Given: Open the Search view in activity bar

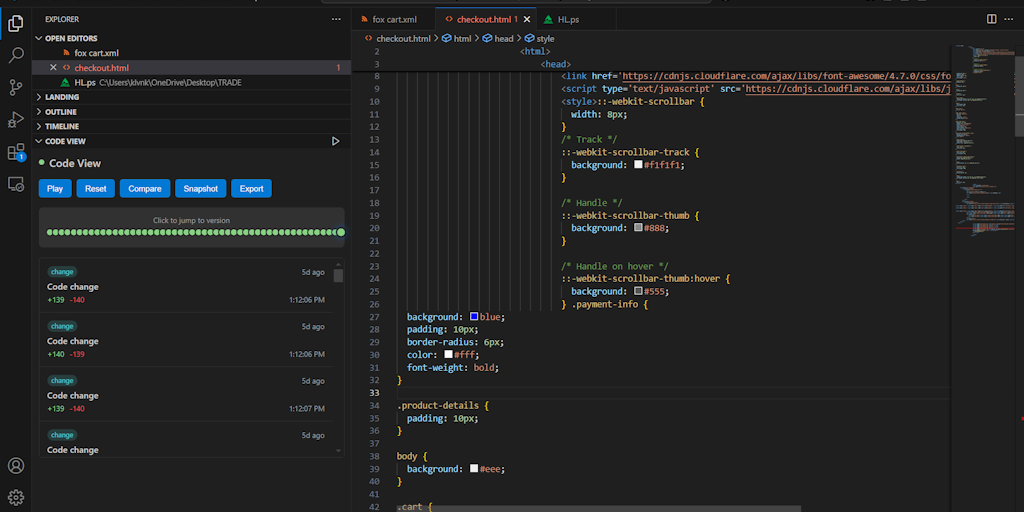Looking at the screenshot, I should tap(16, 55).
